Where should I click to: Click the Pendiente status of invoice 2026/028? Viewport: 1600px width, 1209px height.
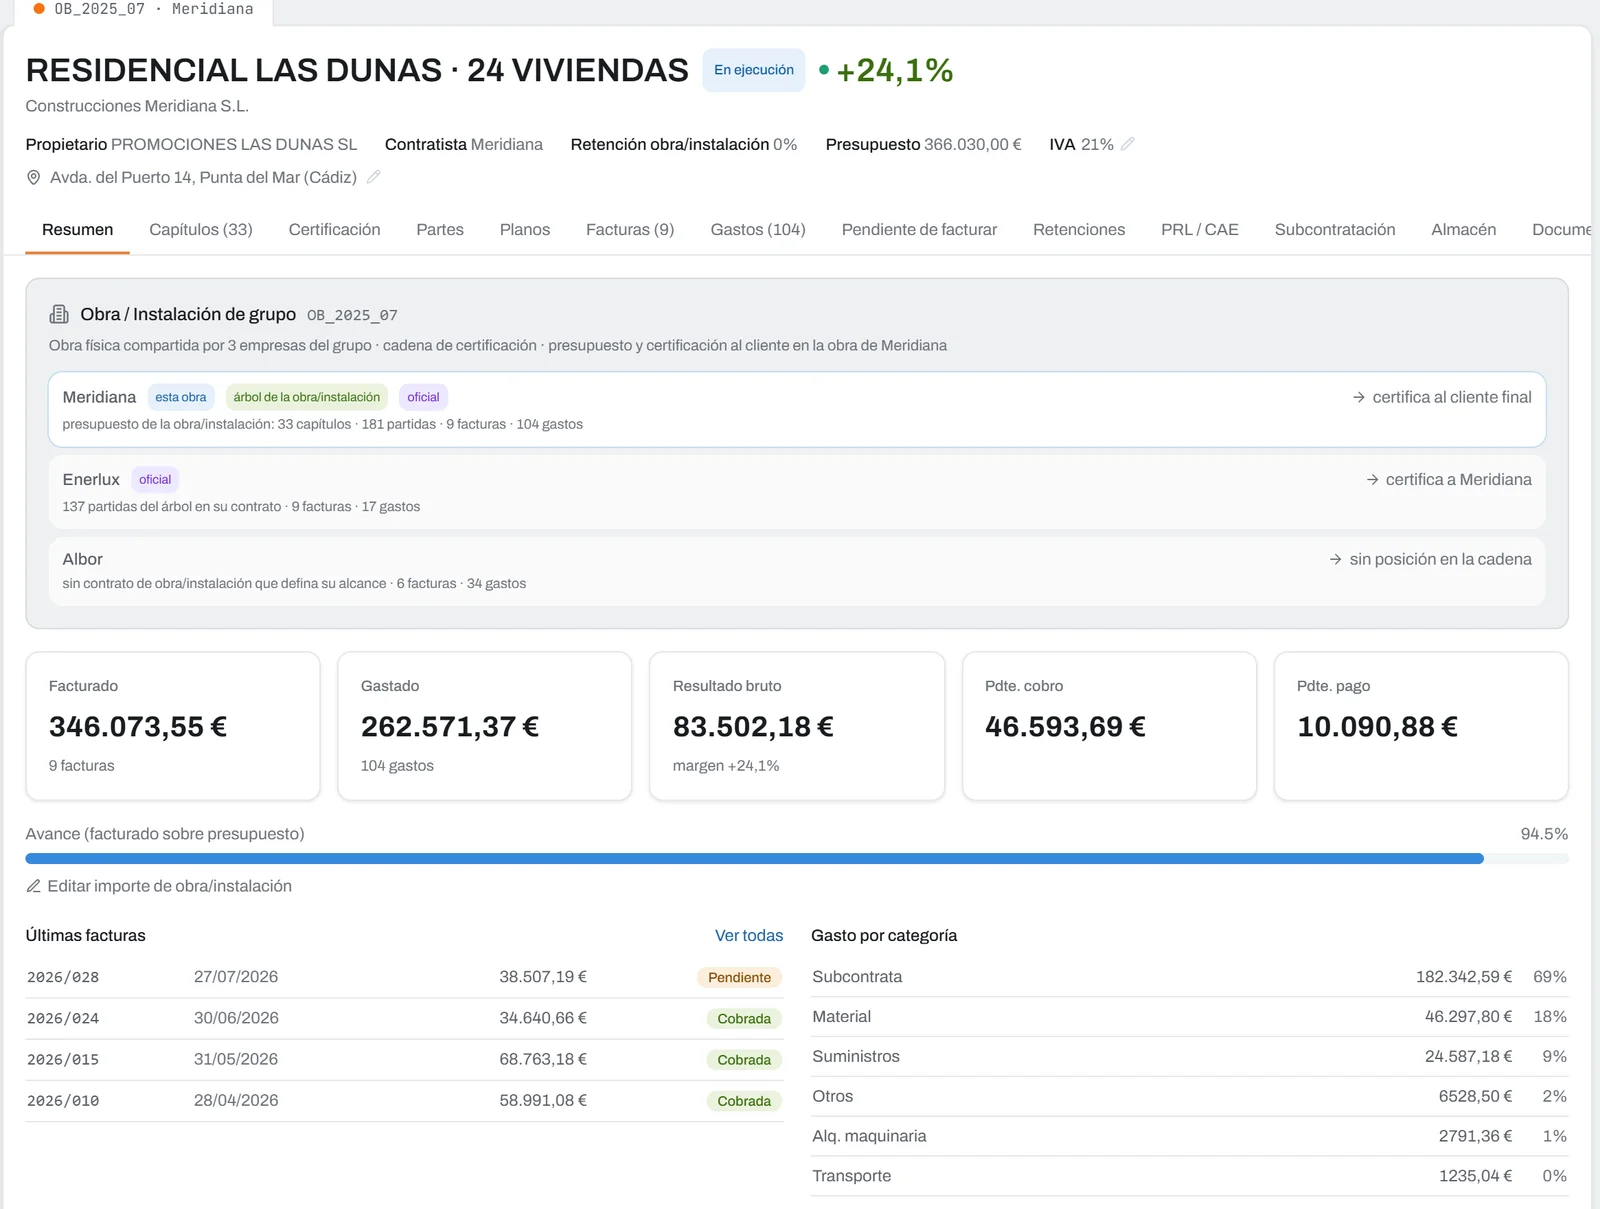739,978
